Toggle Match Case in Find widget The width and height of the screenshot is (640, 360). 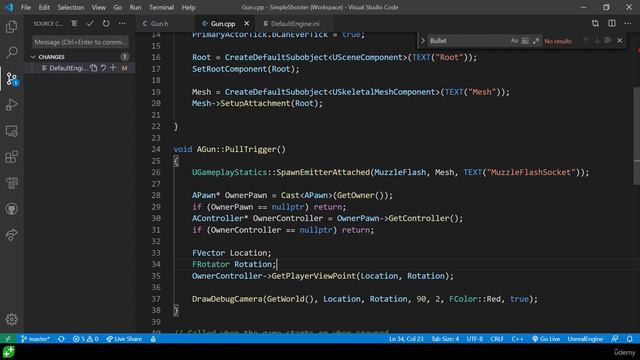tap(514, 41)
